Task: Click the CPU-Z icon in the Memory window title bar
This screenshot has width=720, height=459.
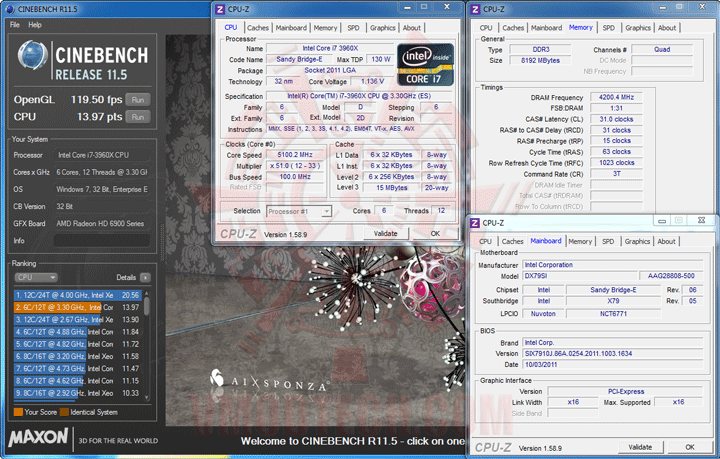Action: 476,9
